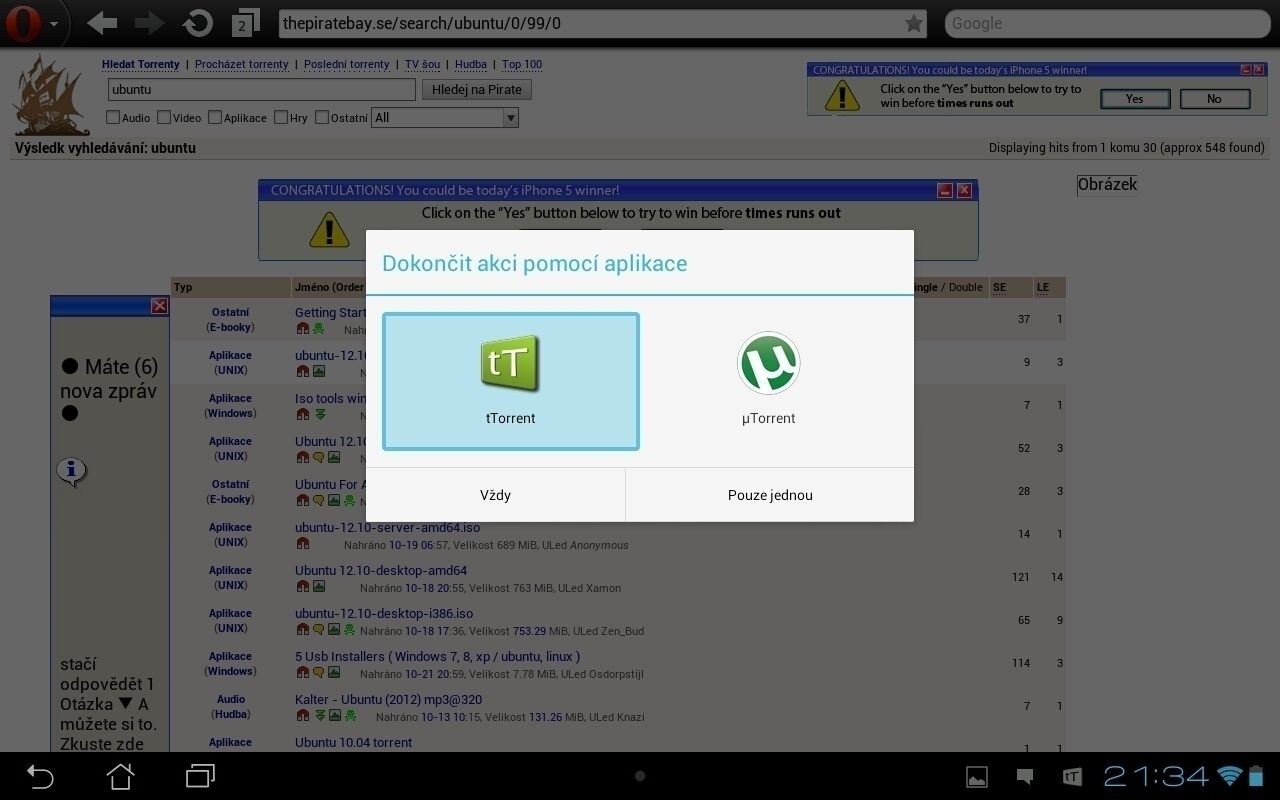Click Hledej na Pirate search button

pos(477,89)
